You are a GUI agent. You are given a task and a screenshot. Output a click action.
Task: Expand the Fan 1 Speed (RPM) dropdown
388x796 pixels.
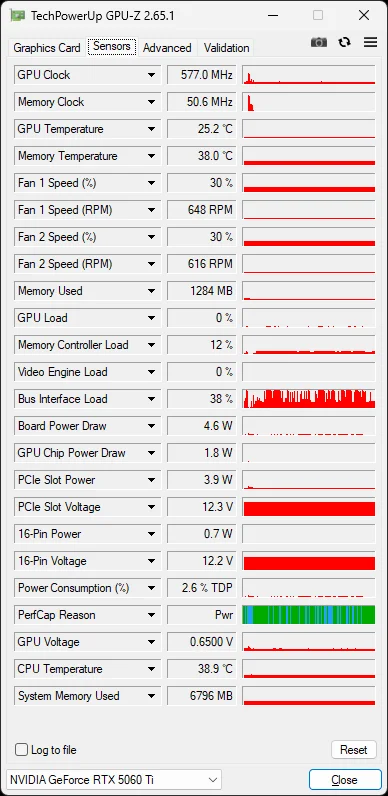click(151, 210)
